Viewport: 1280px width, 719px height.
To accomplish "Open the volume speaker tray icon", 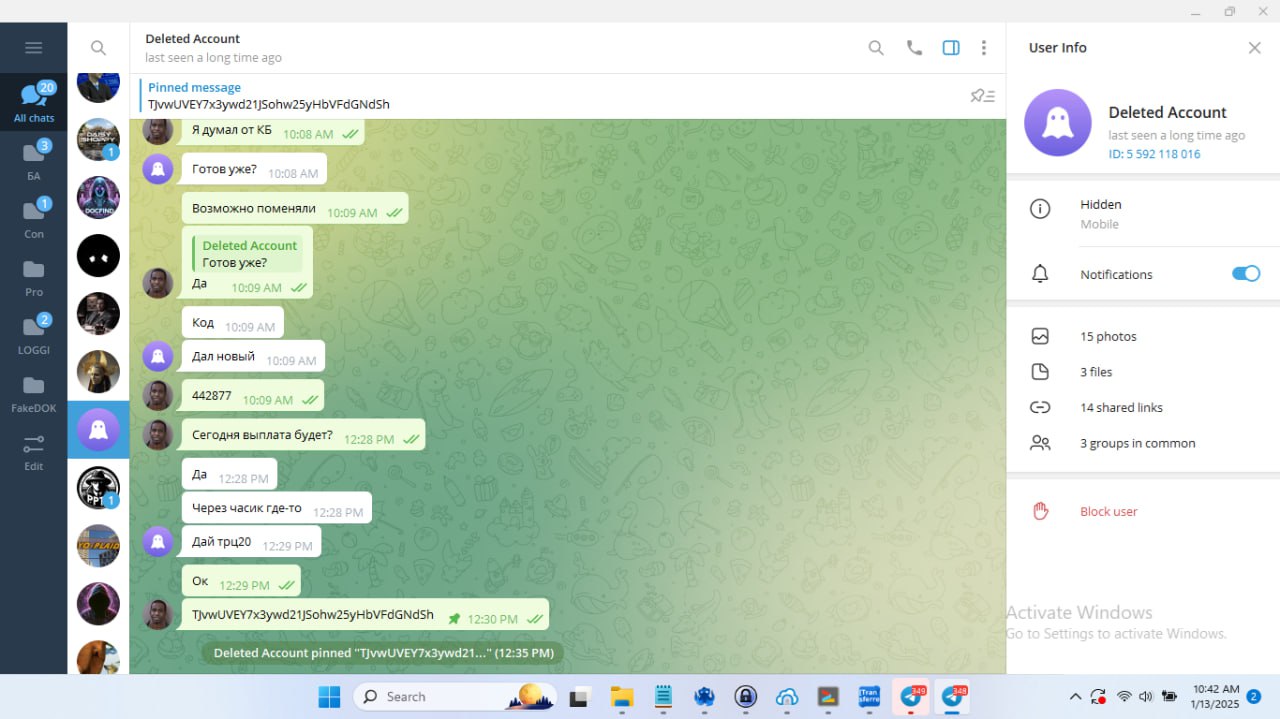I will pyautogui.click(x=1145, y=697).
